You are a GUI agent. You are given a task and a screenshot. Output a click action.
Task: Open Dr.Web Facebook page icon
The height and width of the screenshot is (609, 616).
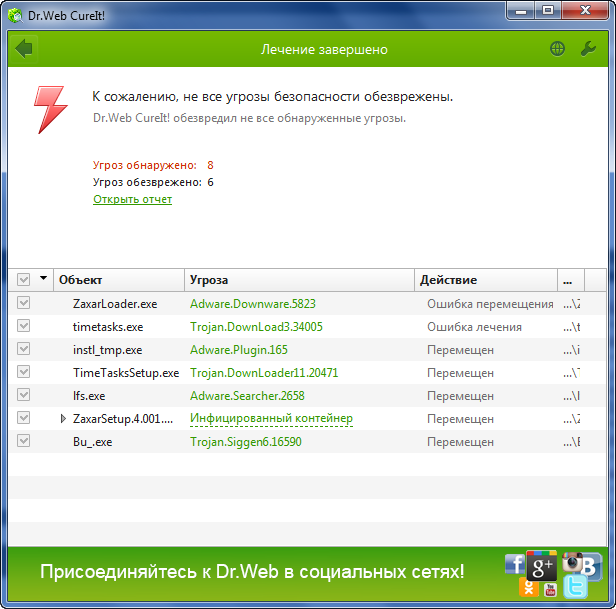[x=515, y=564]
